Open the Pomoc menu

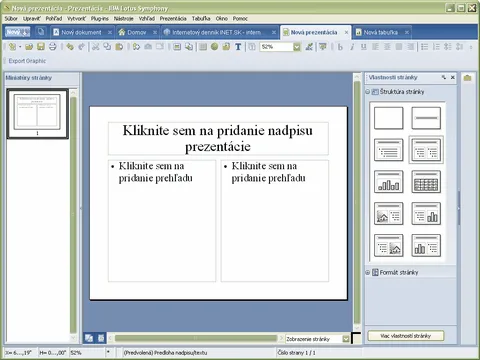240,18
